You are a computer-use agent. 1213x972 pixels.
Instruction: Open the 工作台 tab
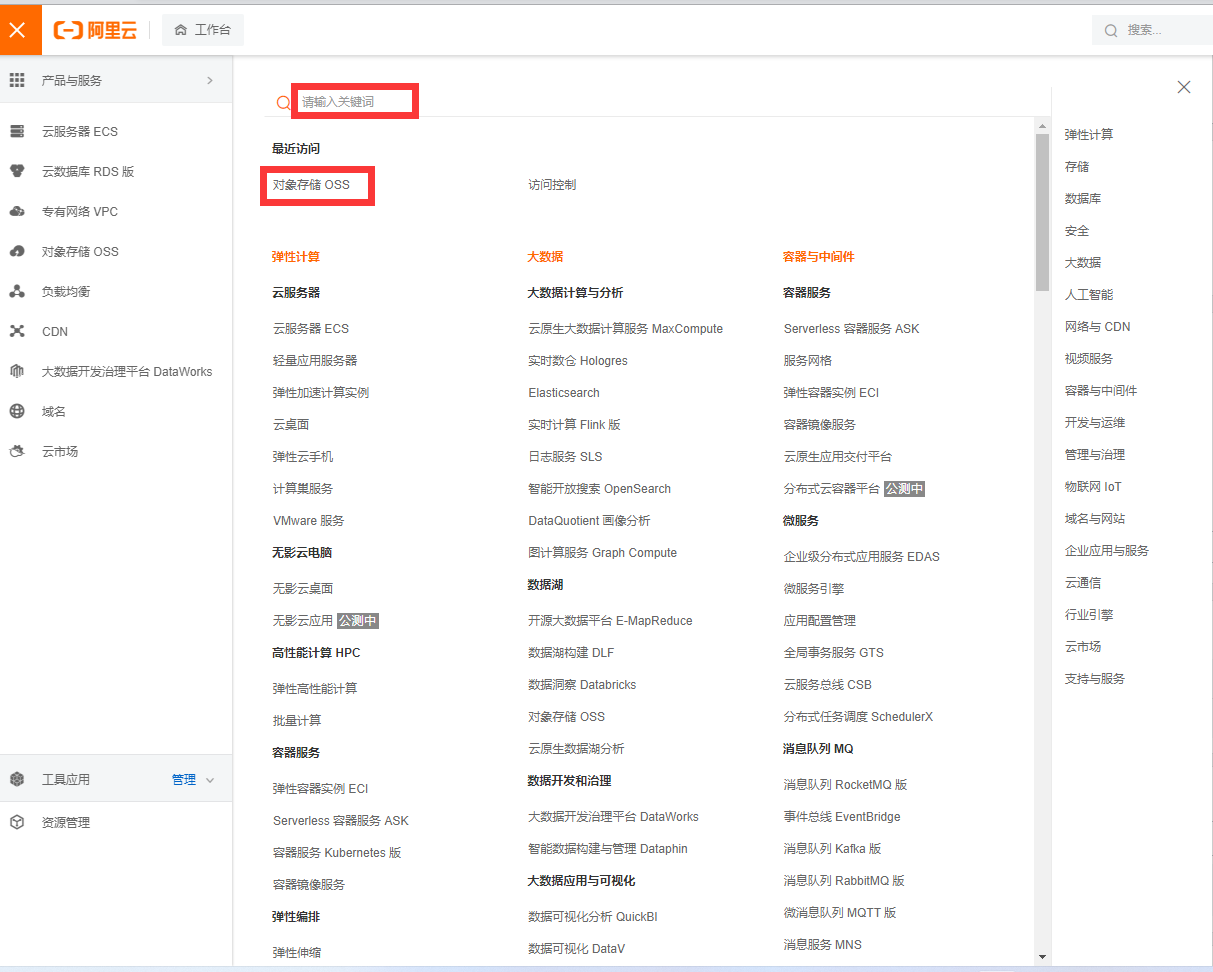[x=203, y=30]
